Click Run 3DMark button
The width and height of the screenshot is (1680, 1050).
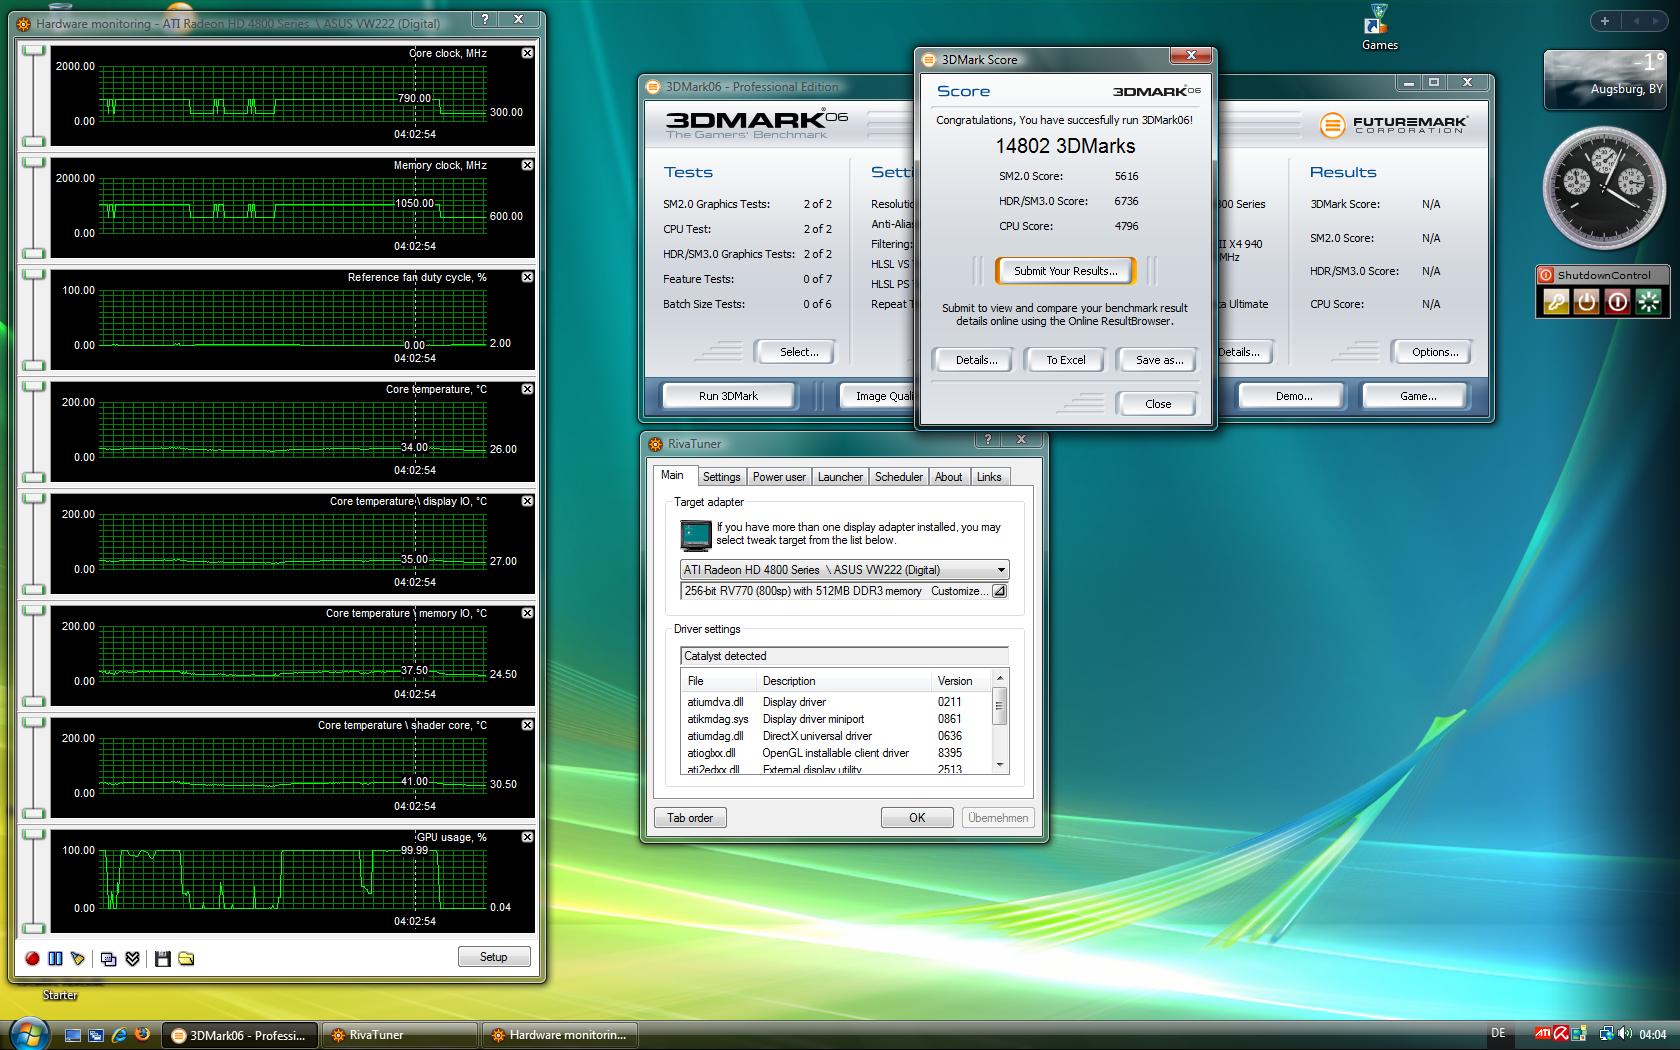pos(728,396)
